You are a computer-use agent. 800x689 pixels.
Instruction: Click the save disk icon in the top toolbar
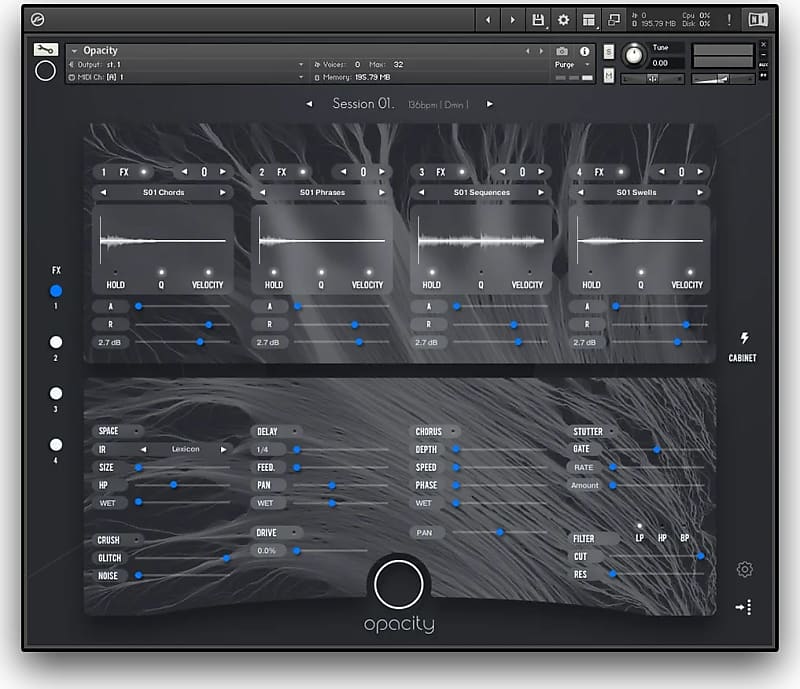tap(536, 19)
